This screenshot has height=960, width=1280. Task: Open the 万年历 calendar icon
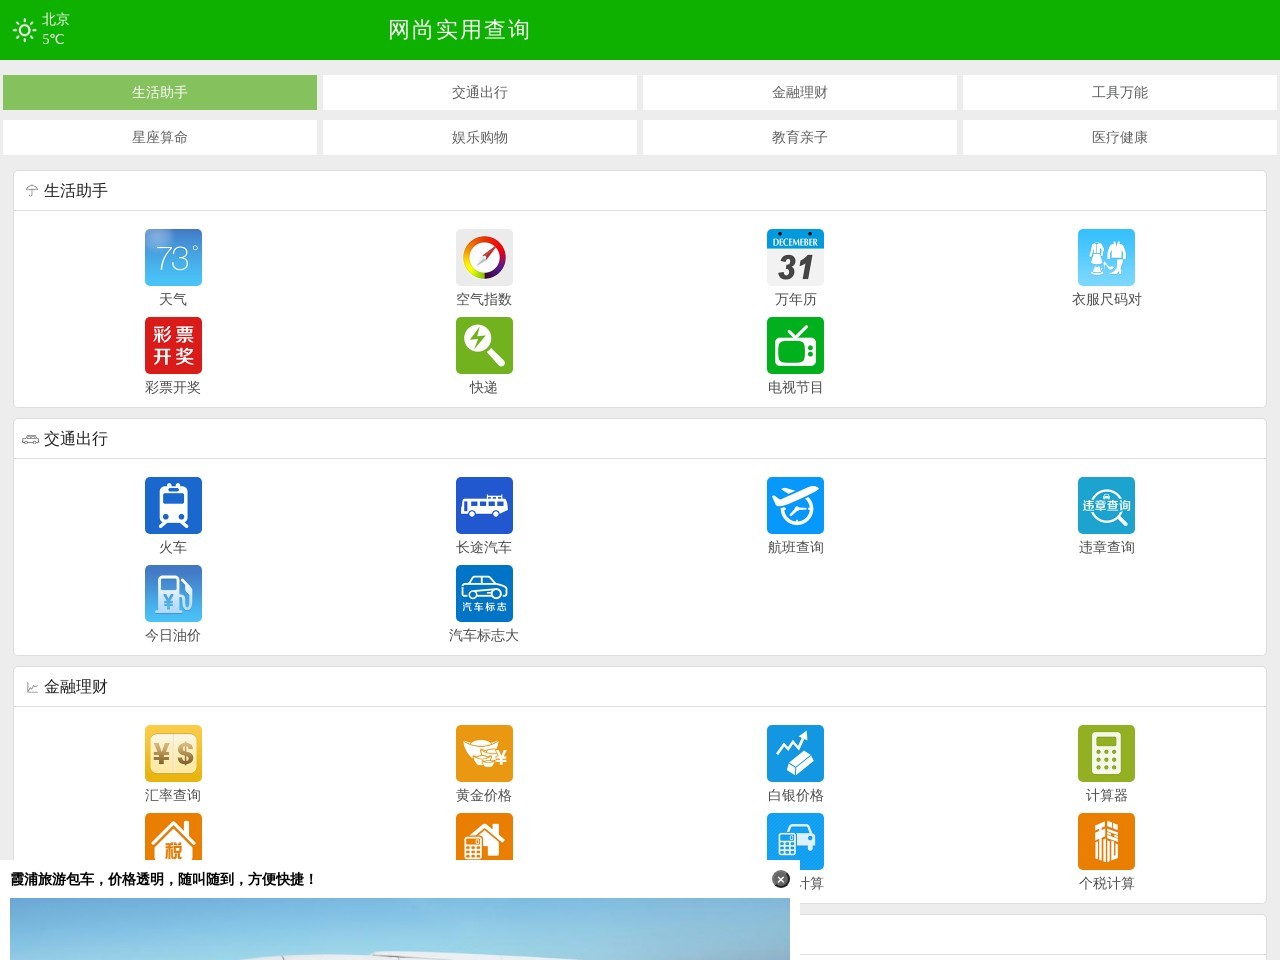tap(795, 258)
